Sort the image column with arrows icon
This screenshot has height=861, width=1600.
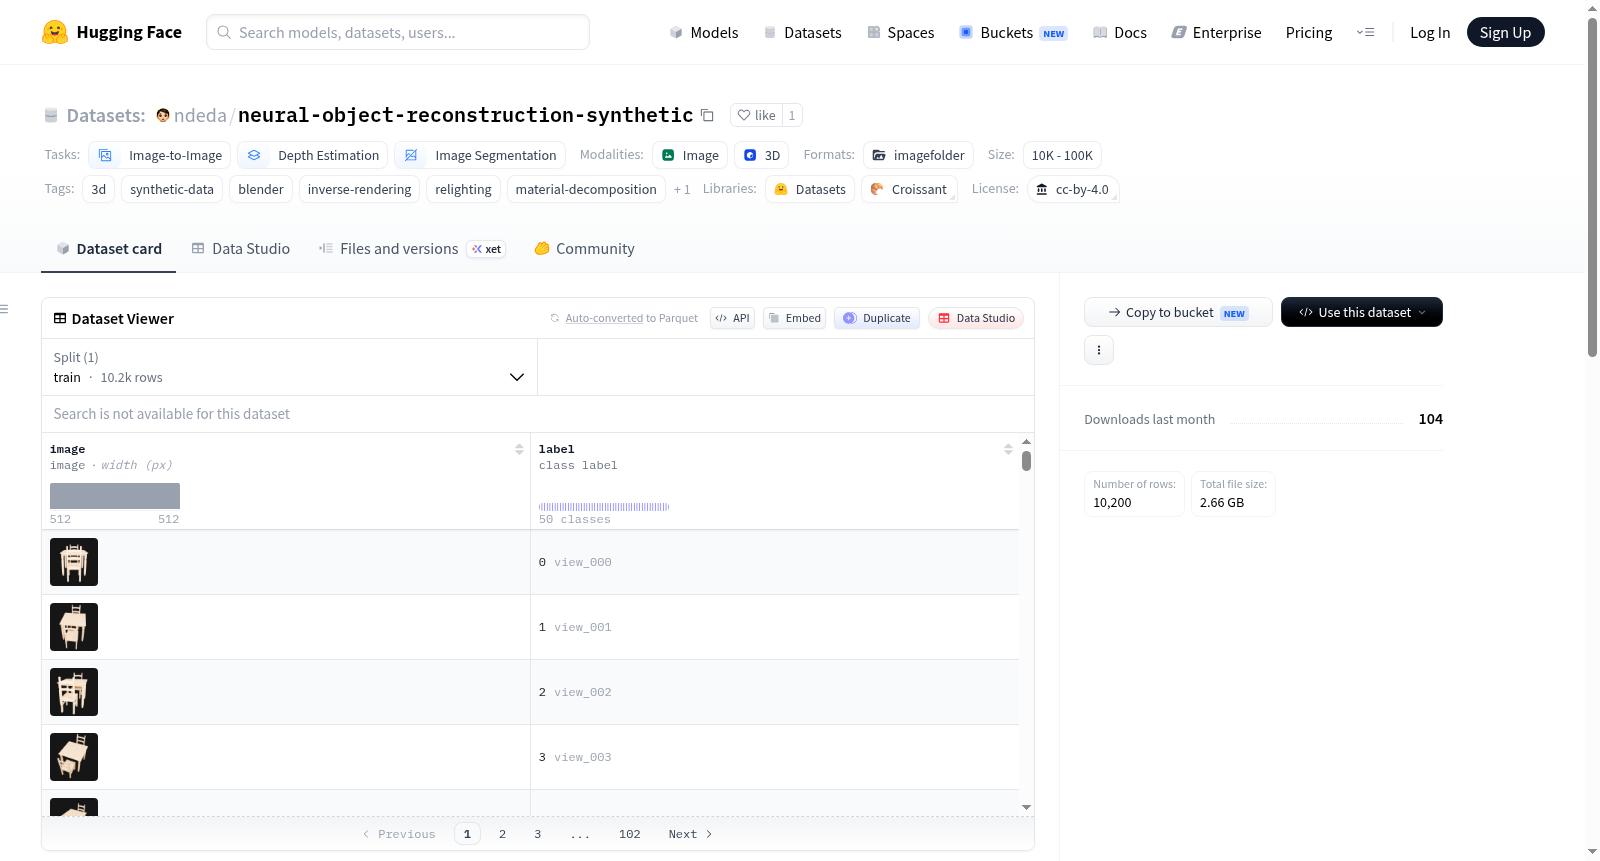click(x=519, y=449)
